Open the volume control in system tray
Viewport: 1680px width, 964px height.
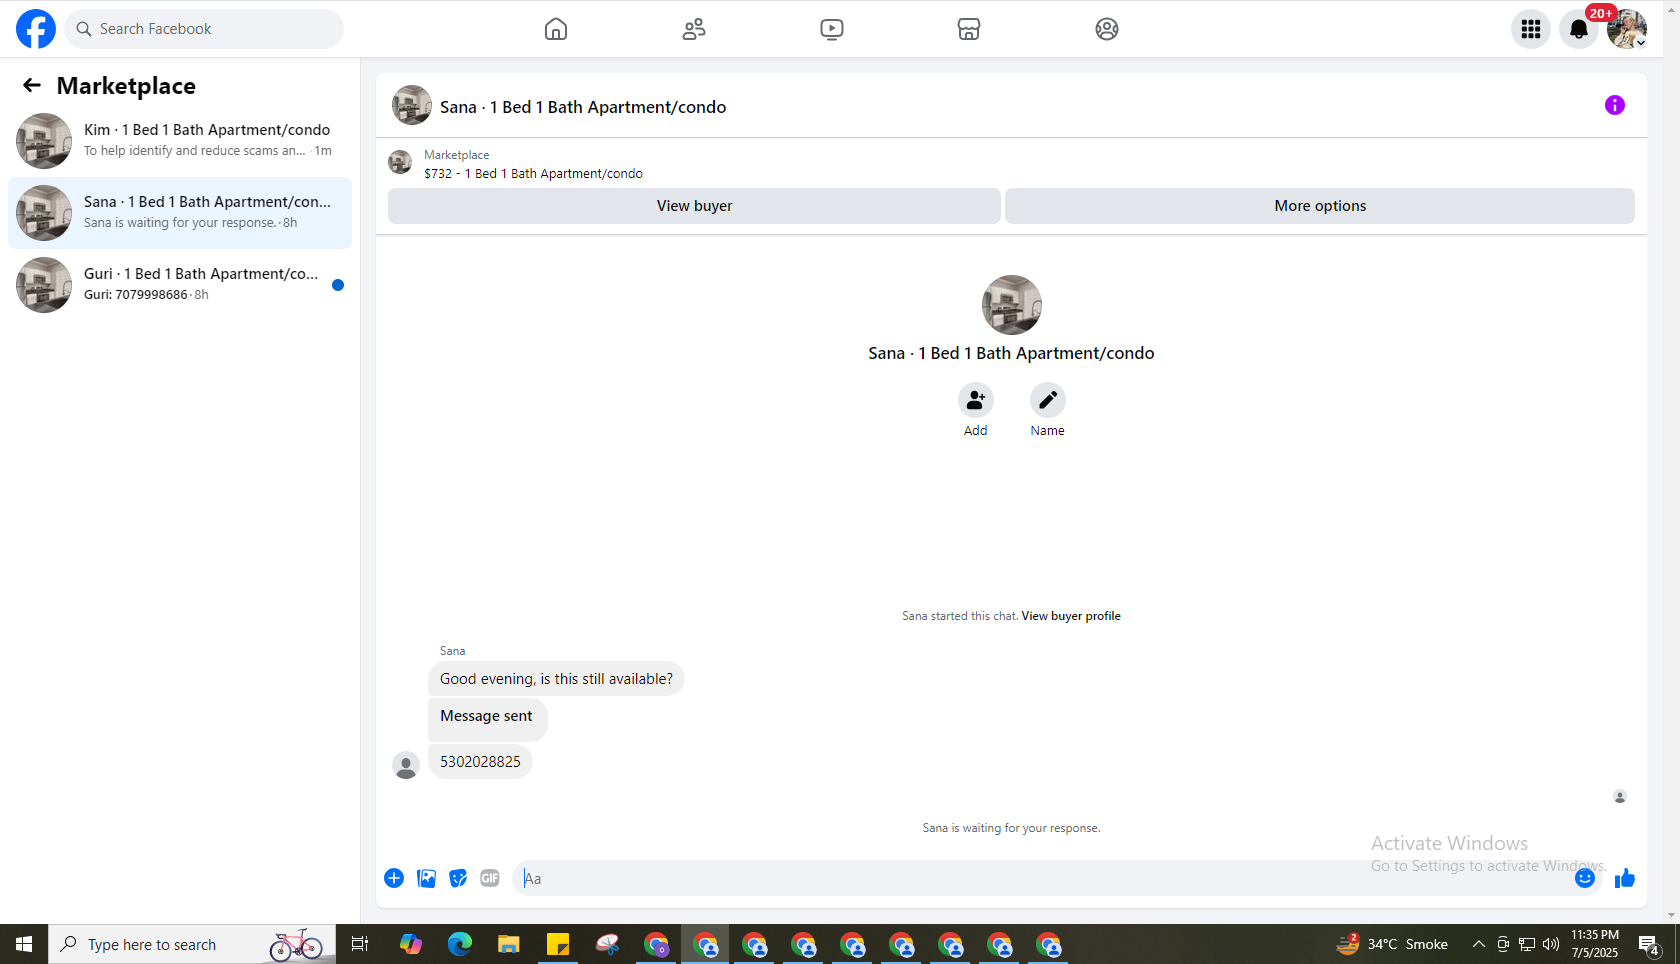[1551, 944]
